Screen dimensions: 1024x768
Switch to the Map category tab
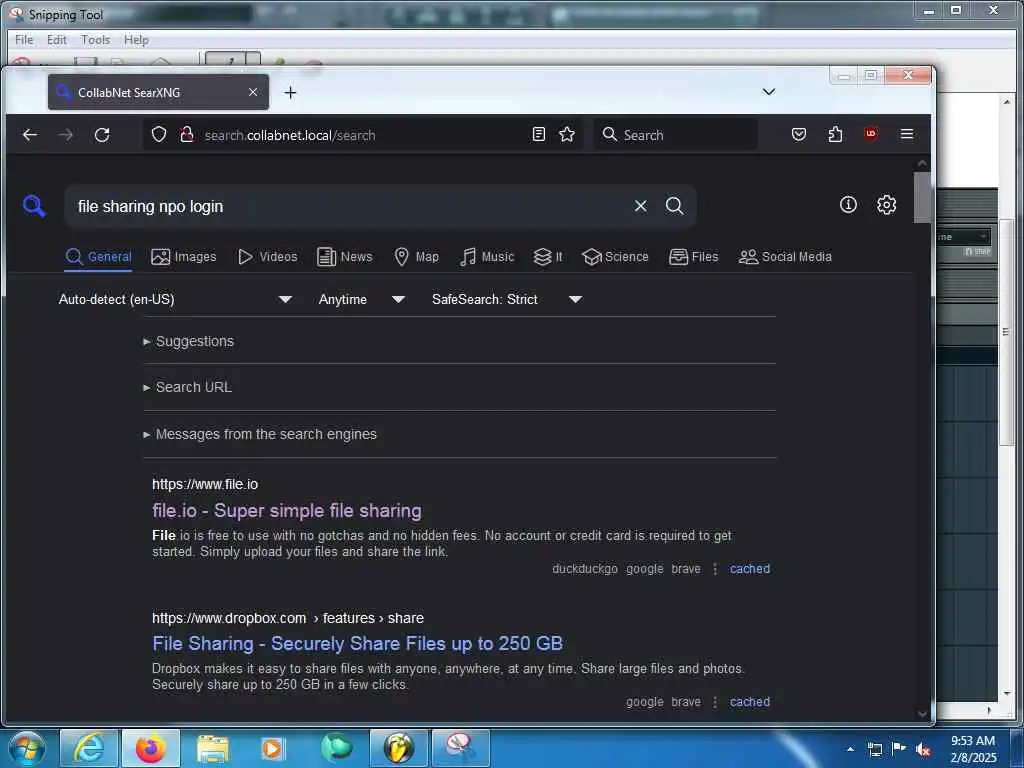(x=417, y=257)
